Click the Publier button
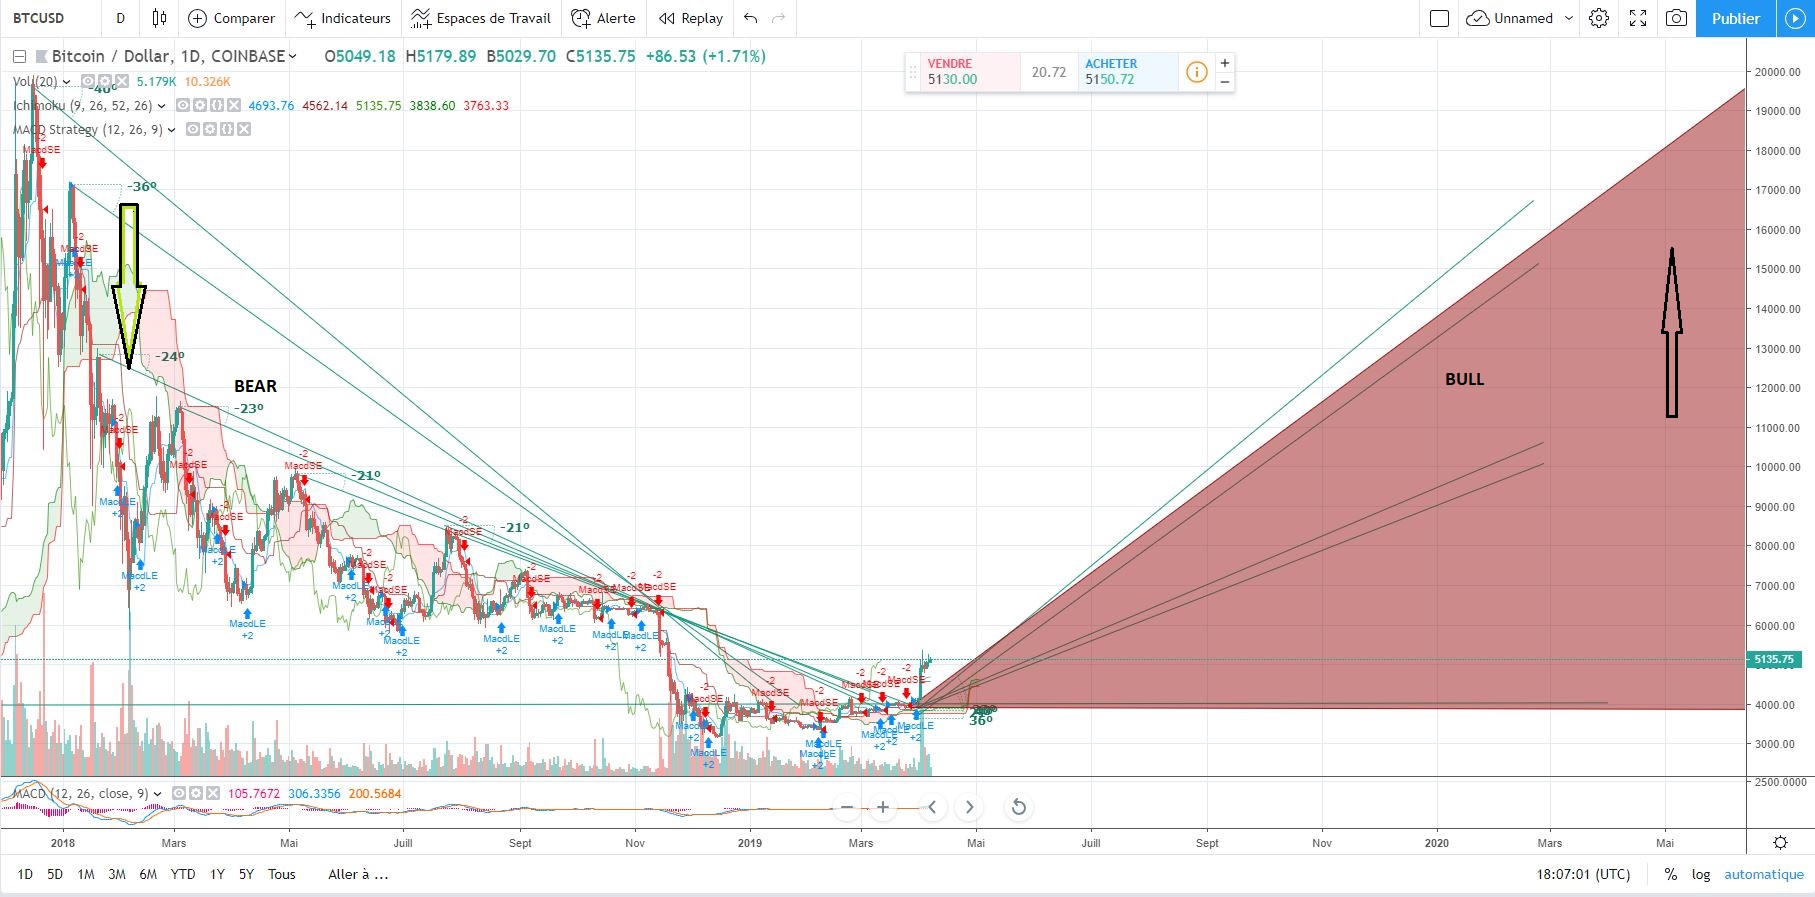This screenshot has width=1815, height=897. click(1735, 18)
